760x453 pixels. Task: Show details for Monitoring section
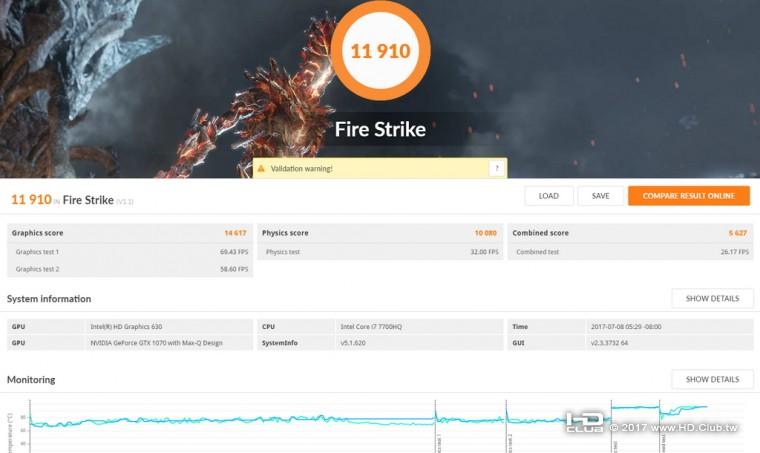(x=712, y=379)
